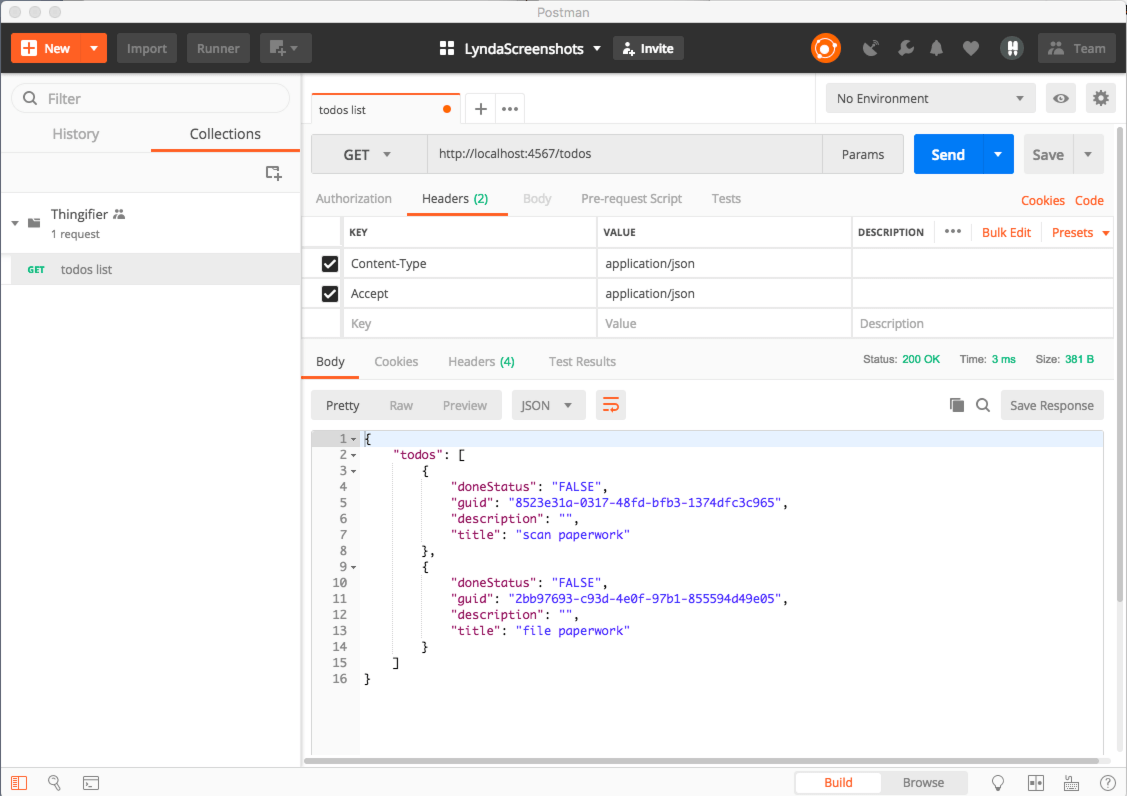Send the request
The image size is (1127, 796).
click(x=947, y=154)
